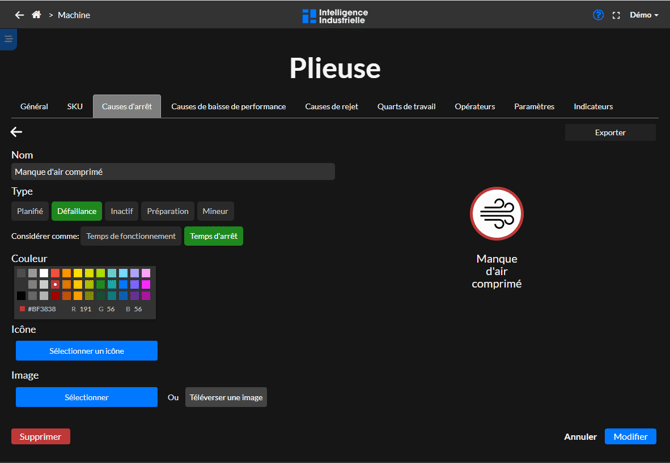Switch to the Quarts de travail tab

[x=406, y=106]
